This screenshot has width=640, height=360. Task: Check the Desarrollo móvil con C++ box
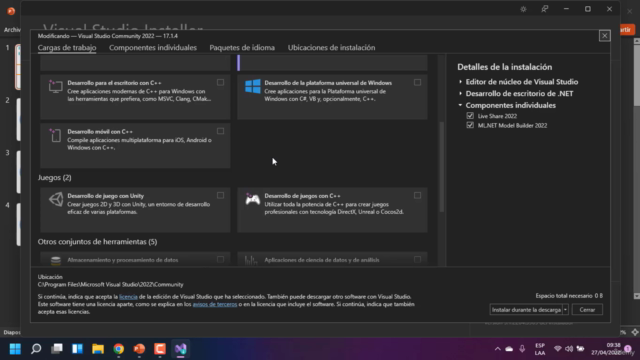click(220, 131)
